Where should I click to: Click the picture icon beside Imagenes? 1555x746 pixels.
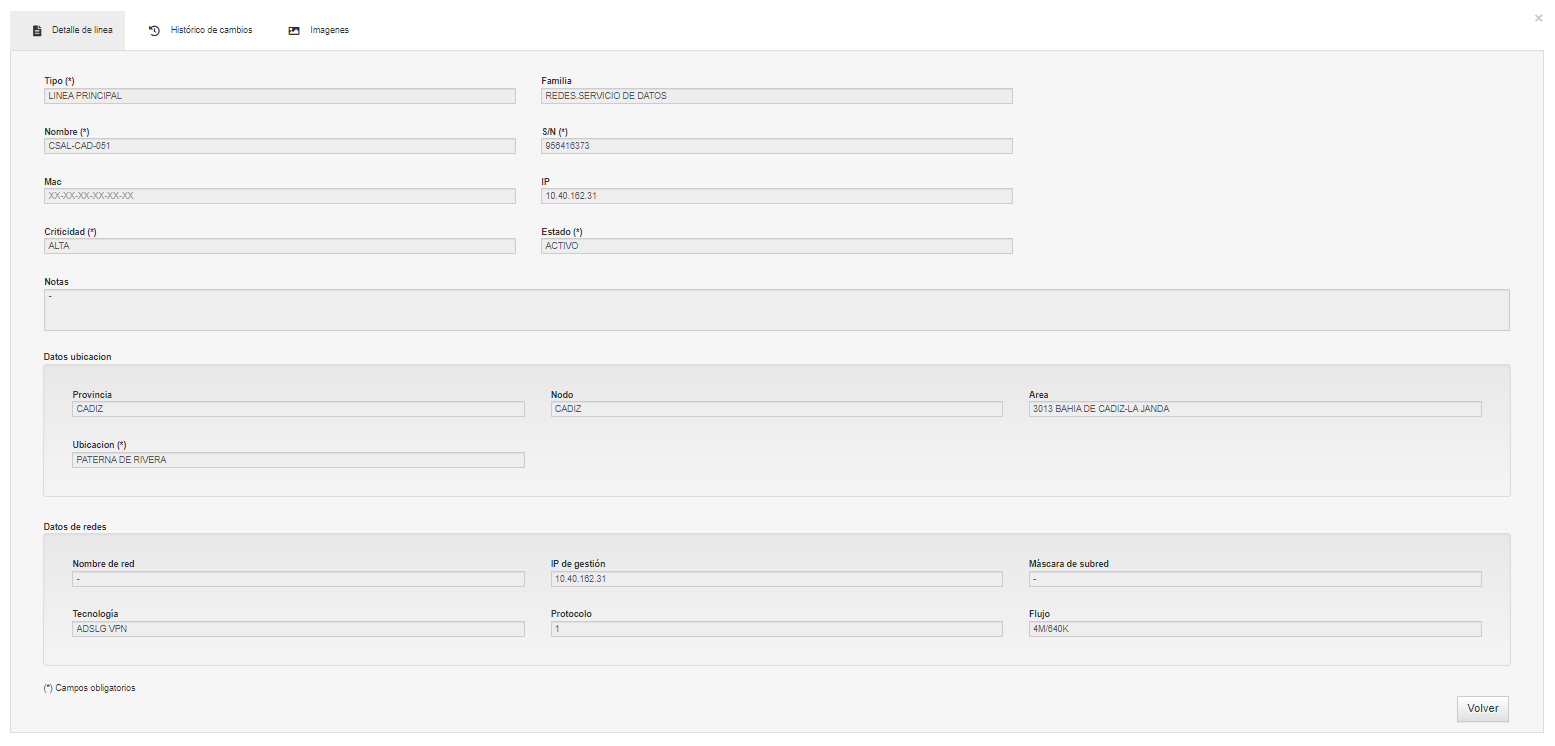(x=294, y=31)
